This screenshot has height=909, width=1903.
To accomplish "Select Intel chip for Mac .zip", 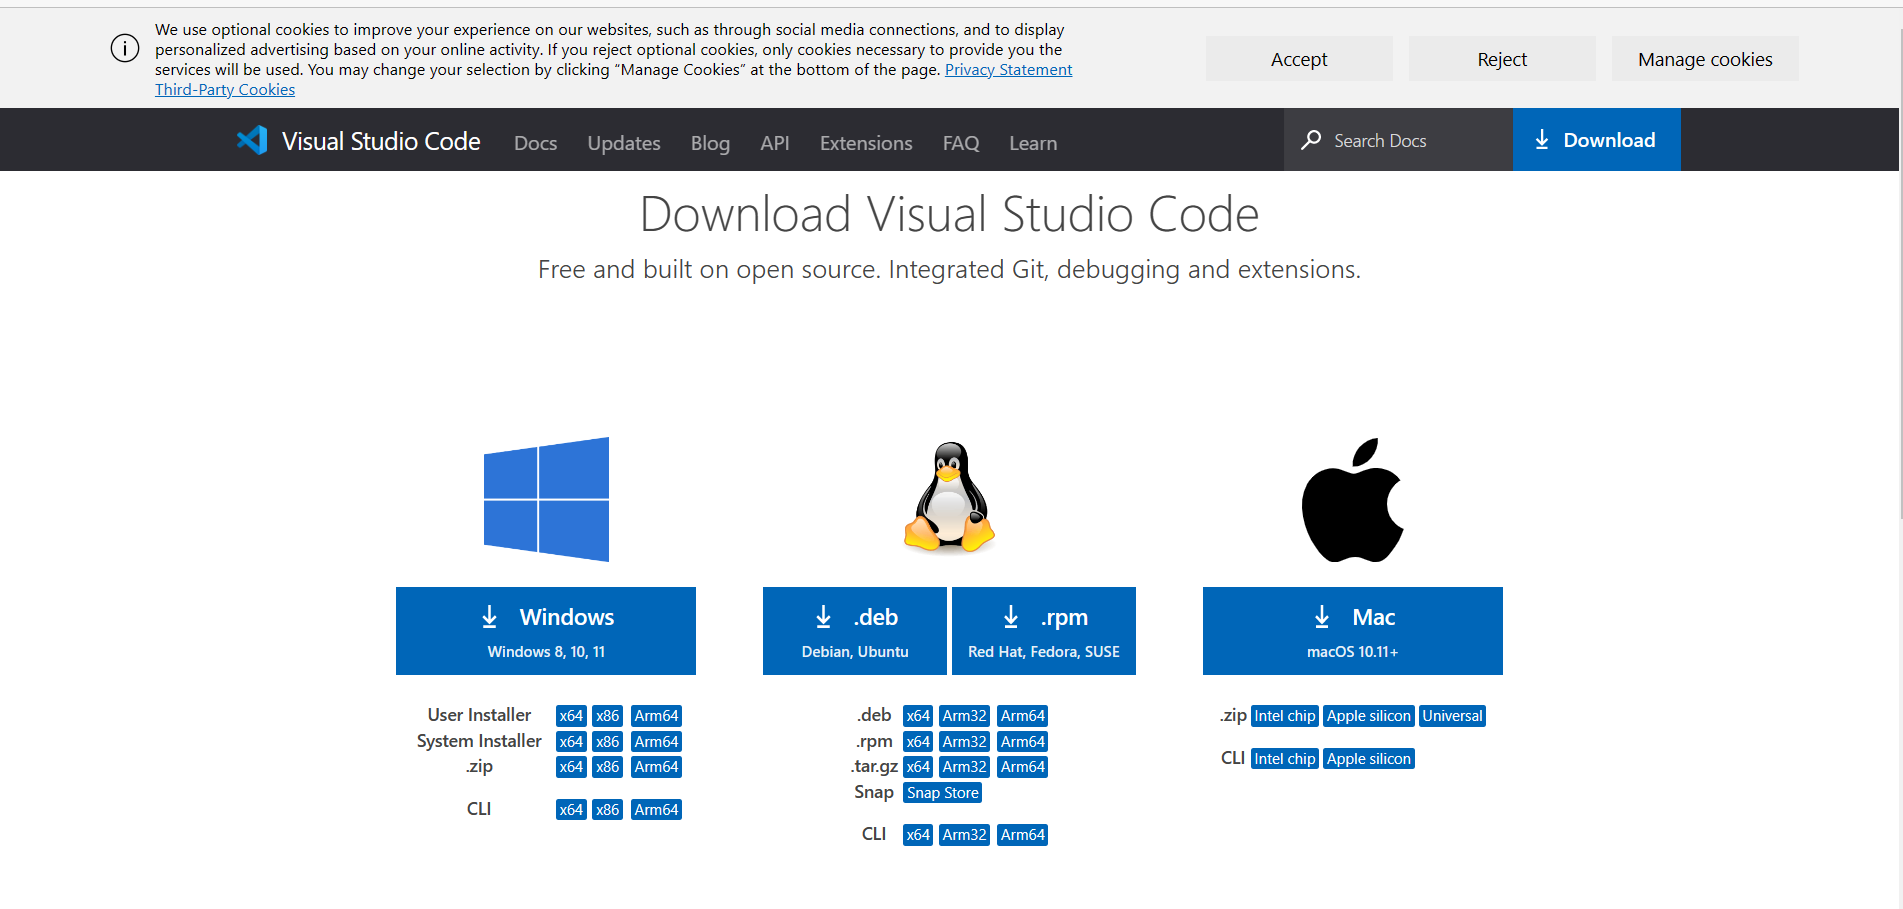I will (1285, 716).
